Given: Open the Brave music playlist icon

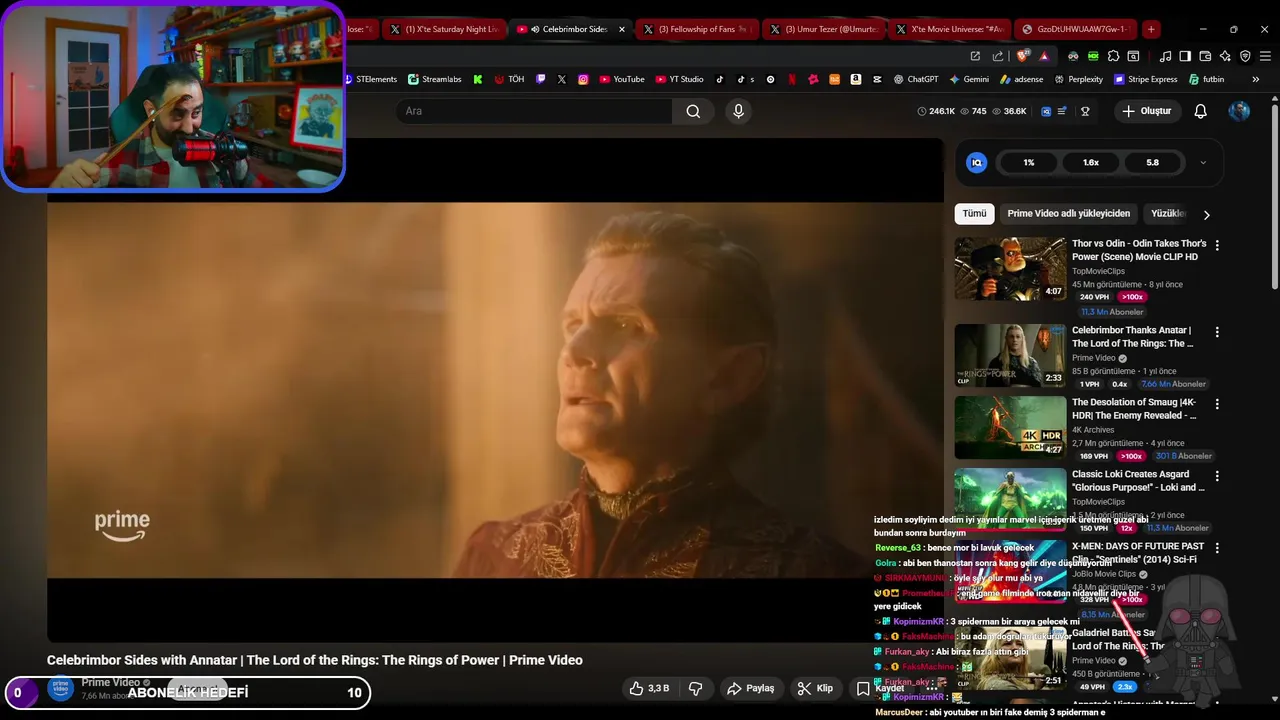Looking at the screenshot, I should pyautogui.click(x=1165, y=56).
